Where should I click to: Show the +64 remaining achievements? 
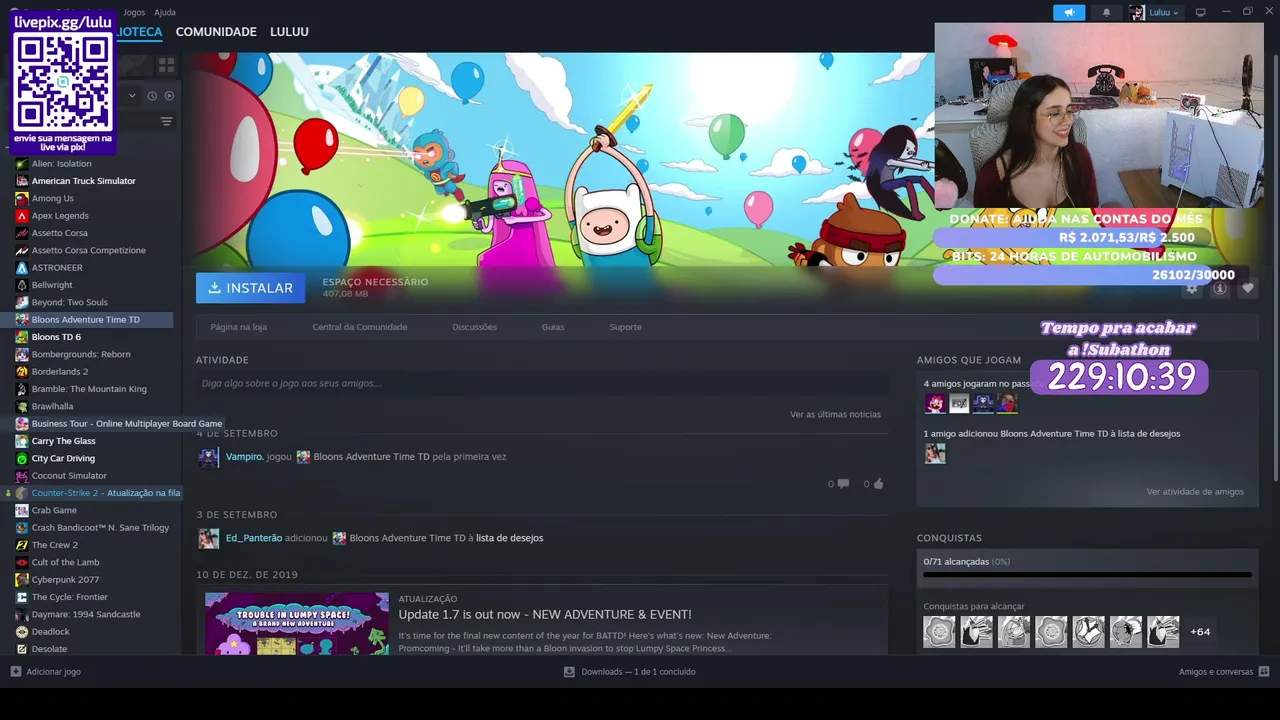(x=1200, y=632)
